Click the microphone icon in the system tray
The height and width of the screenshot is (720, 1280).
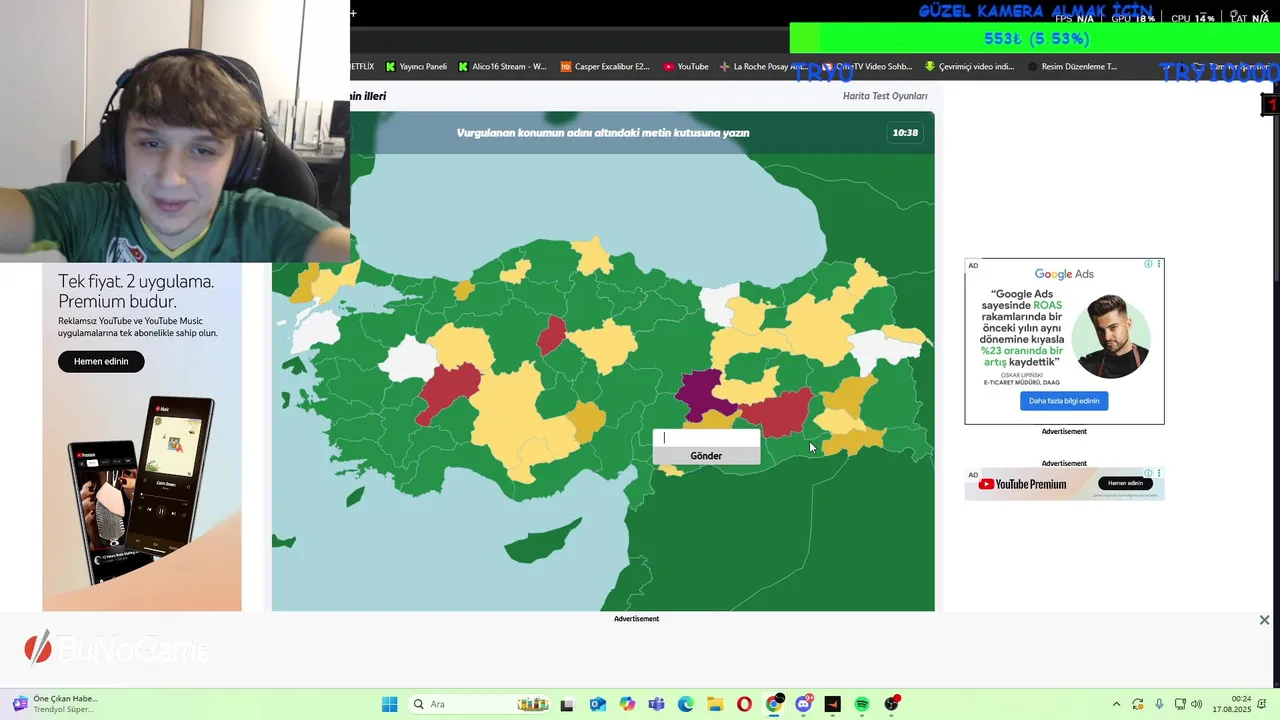[x=1159, y=704]
